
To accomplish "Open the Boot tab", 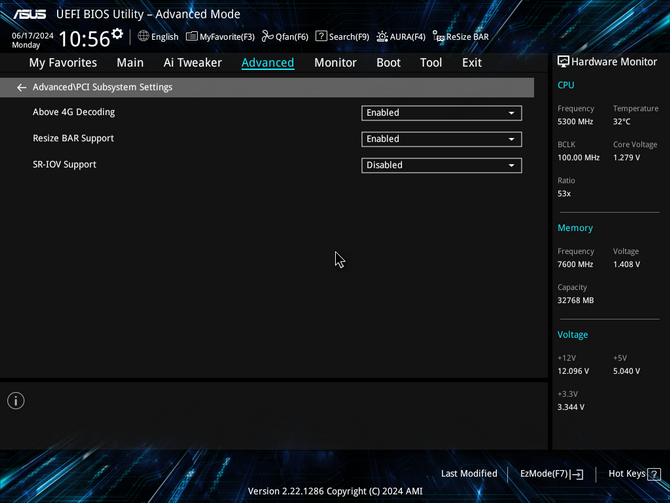I will click(x=388, y=63).
